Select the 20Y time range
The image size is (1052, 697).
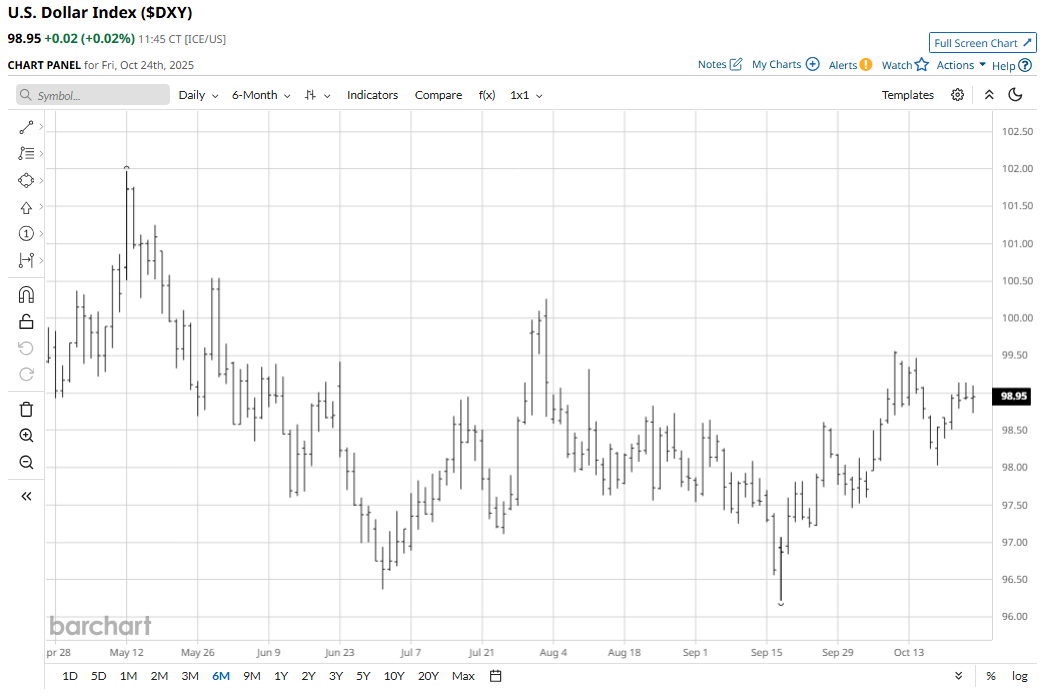coord(428,676)
